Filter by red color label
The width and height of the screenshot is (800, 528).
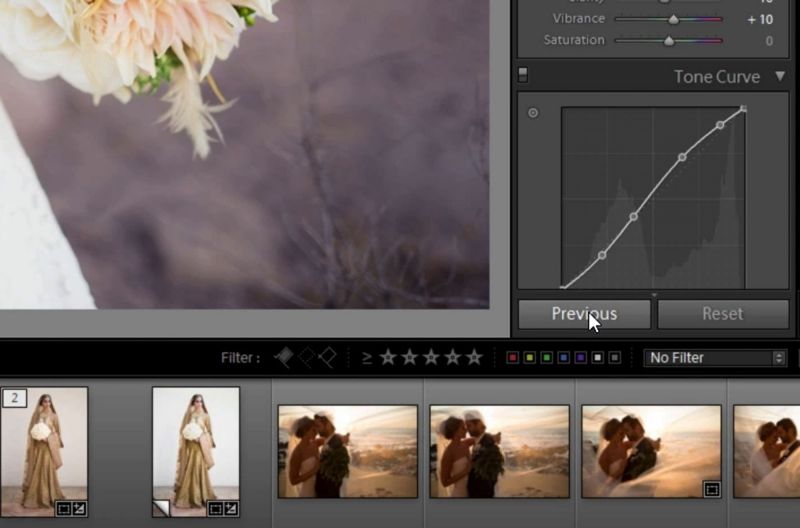(x=513, y=358)
